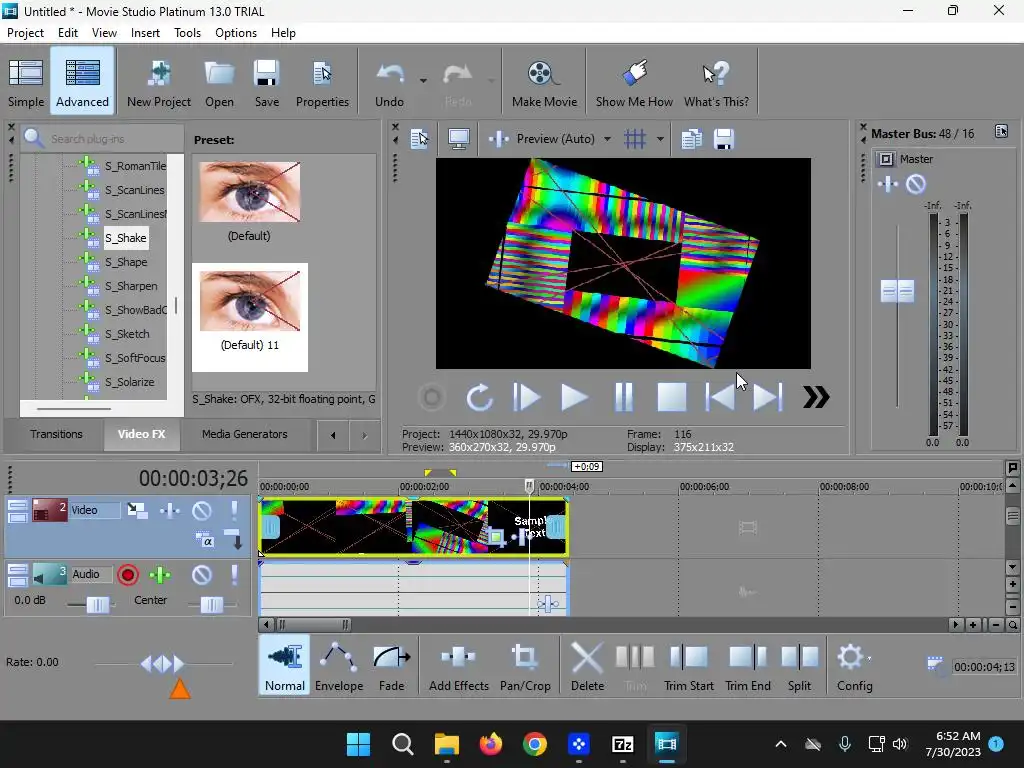Mute the Audio track
Screen dimensions: 1024x768
201,575
